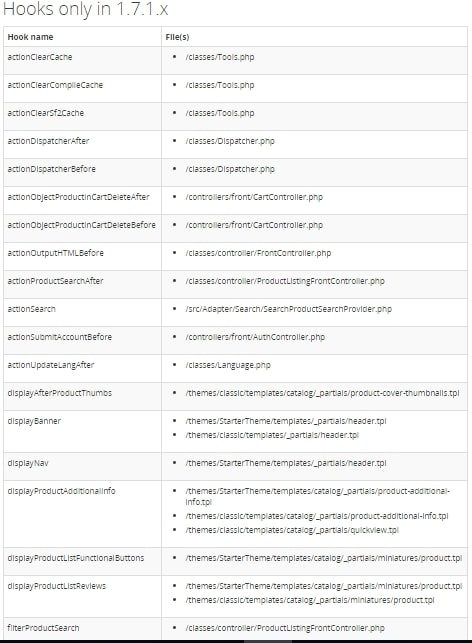The image size is (472, 643).
Task: Click the actionSearch hook name
Action: coord(32,309)
